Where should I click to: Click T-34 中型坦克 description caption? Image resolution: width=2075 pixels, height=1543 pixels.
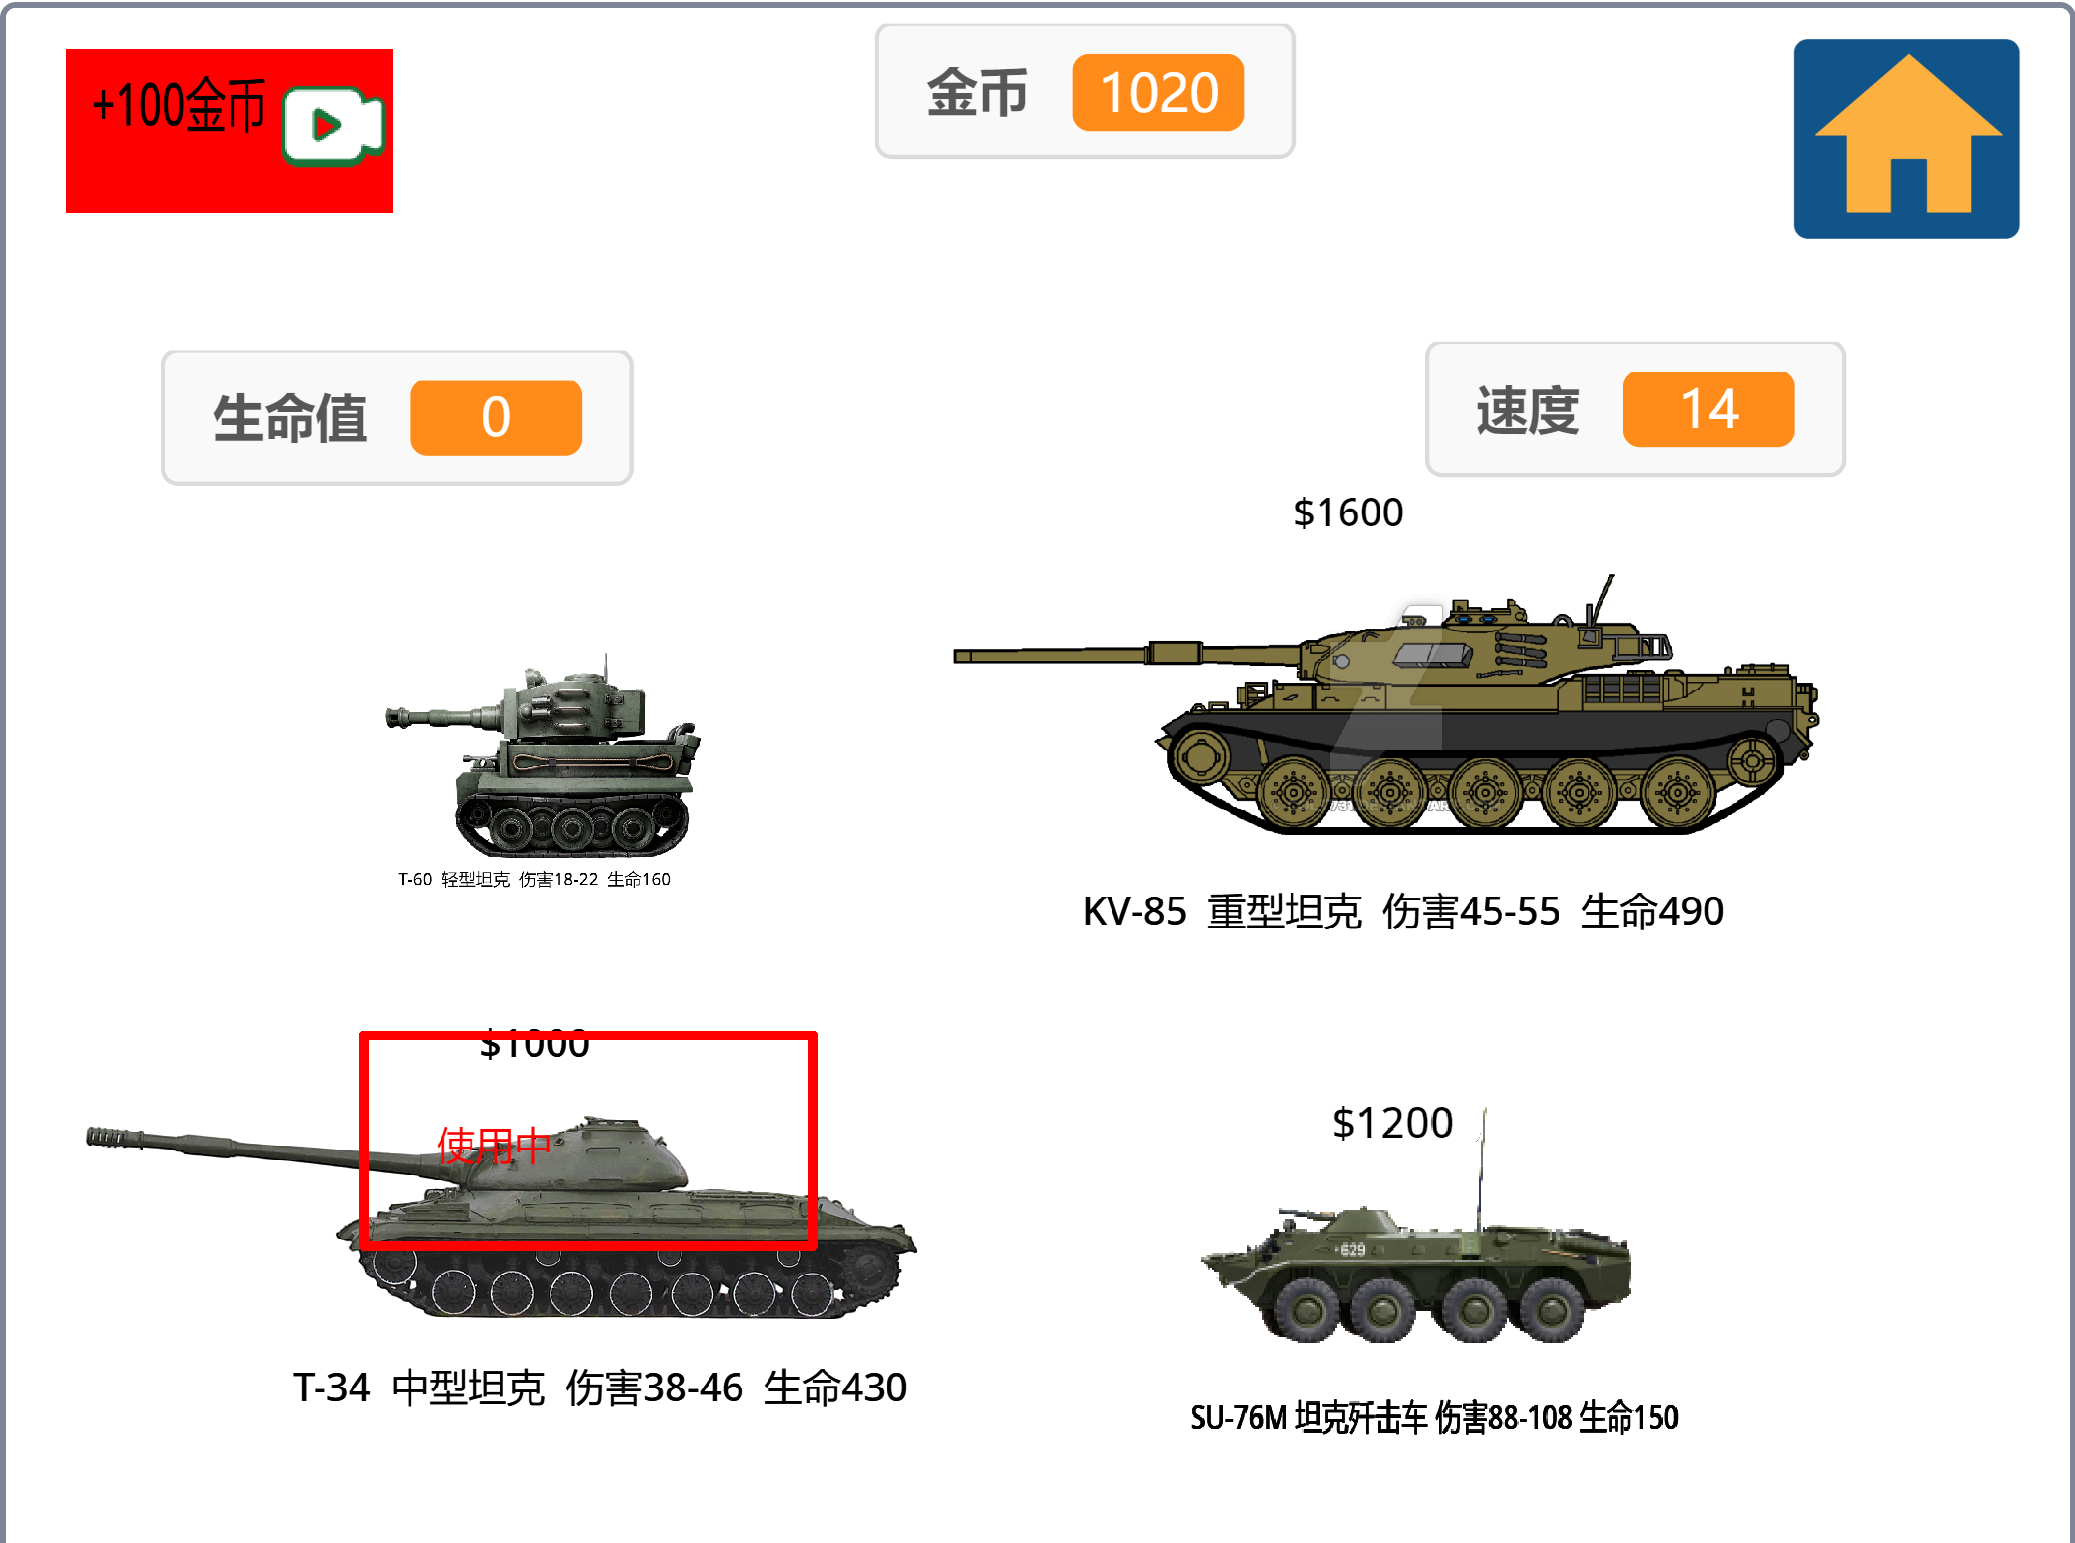[599, 1388]
